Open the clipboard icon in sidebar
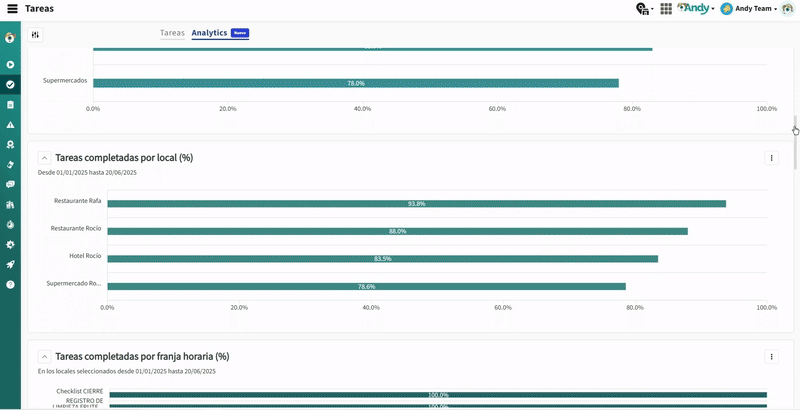 (10, 105)
